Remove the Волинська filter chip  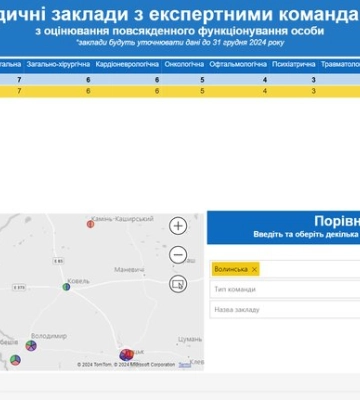(x=254, y=269)
